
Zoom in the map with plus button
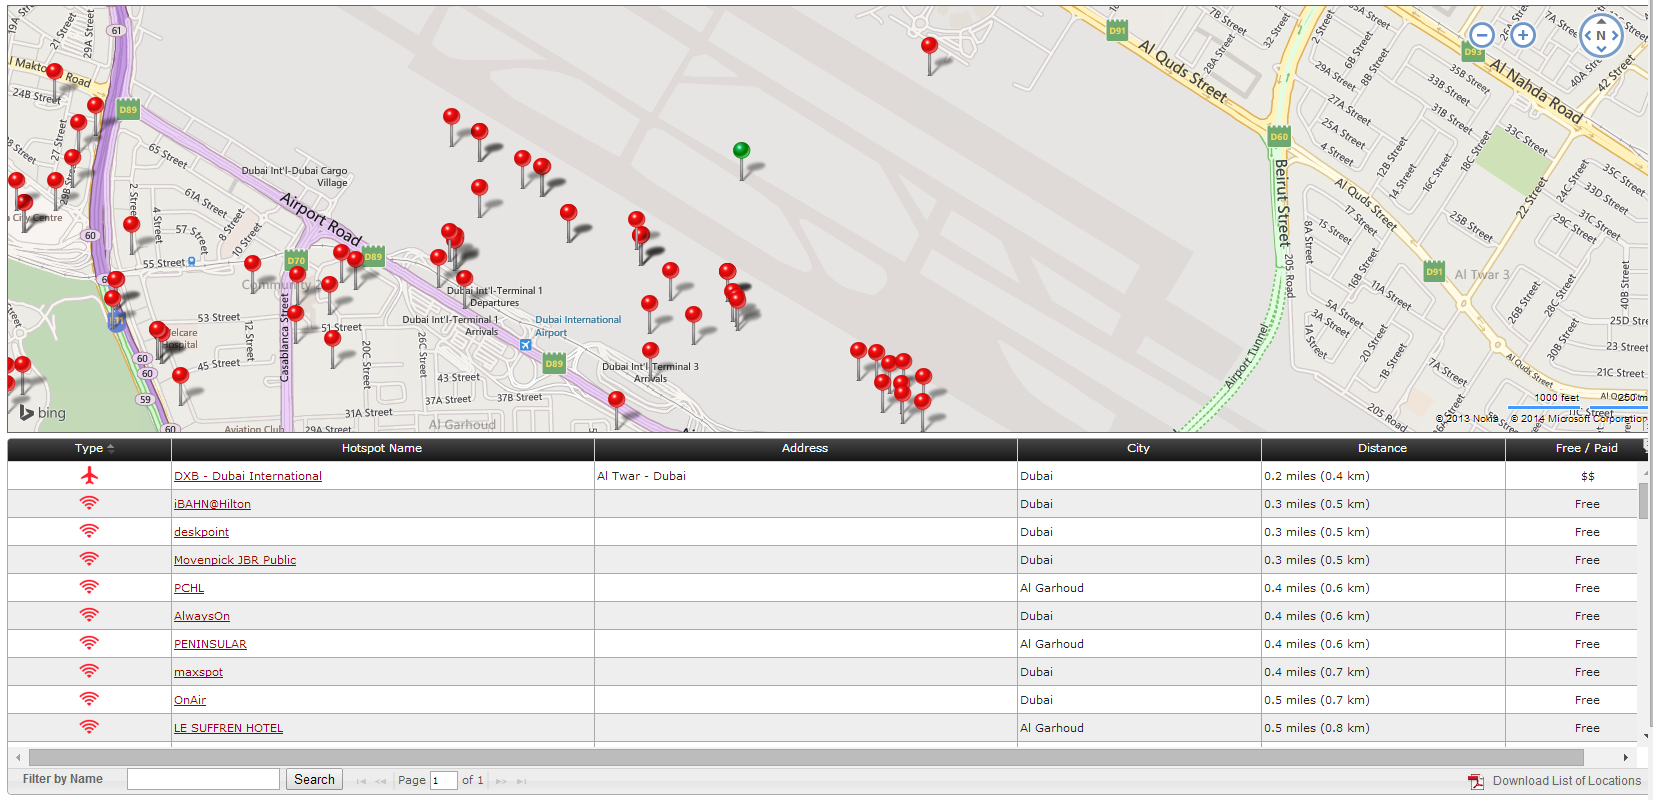[x=1523, y=35]
